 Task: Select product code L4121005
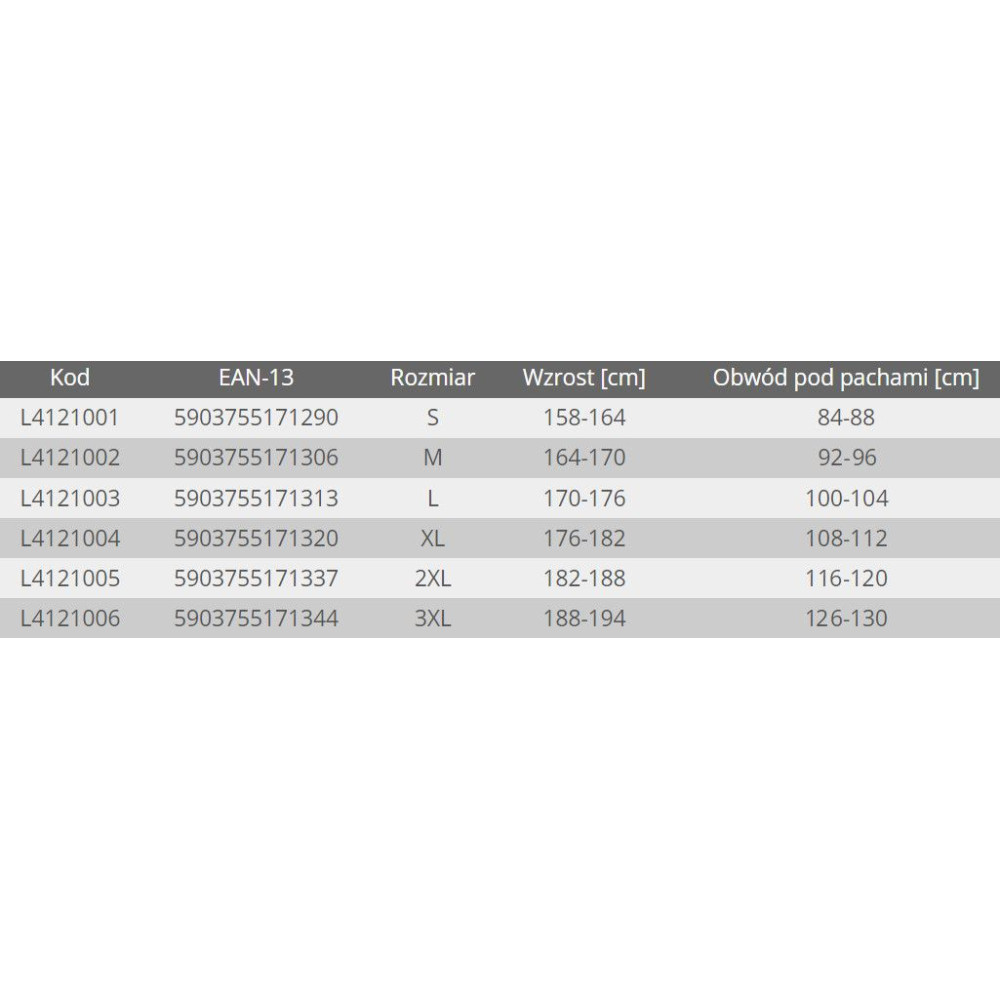(x=70, y=578)
